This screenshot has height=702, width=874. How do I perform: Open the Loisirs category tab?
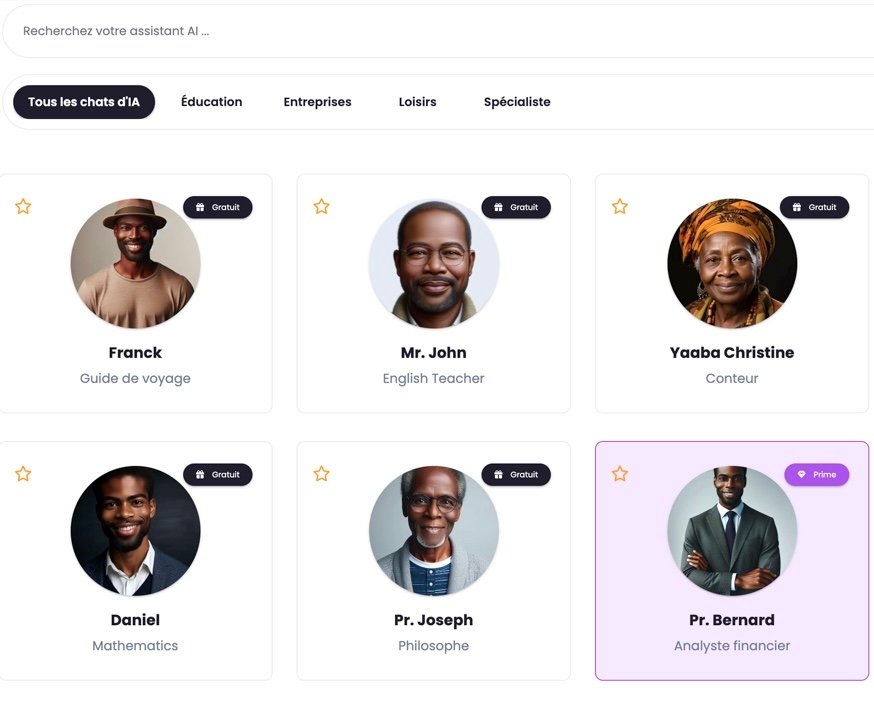pos(417,102)
